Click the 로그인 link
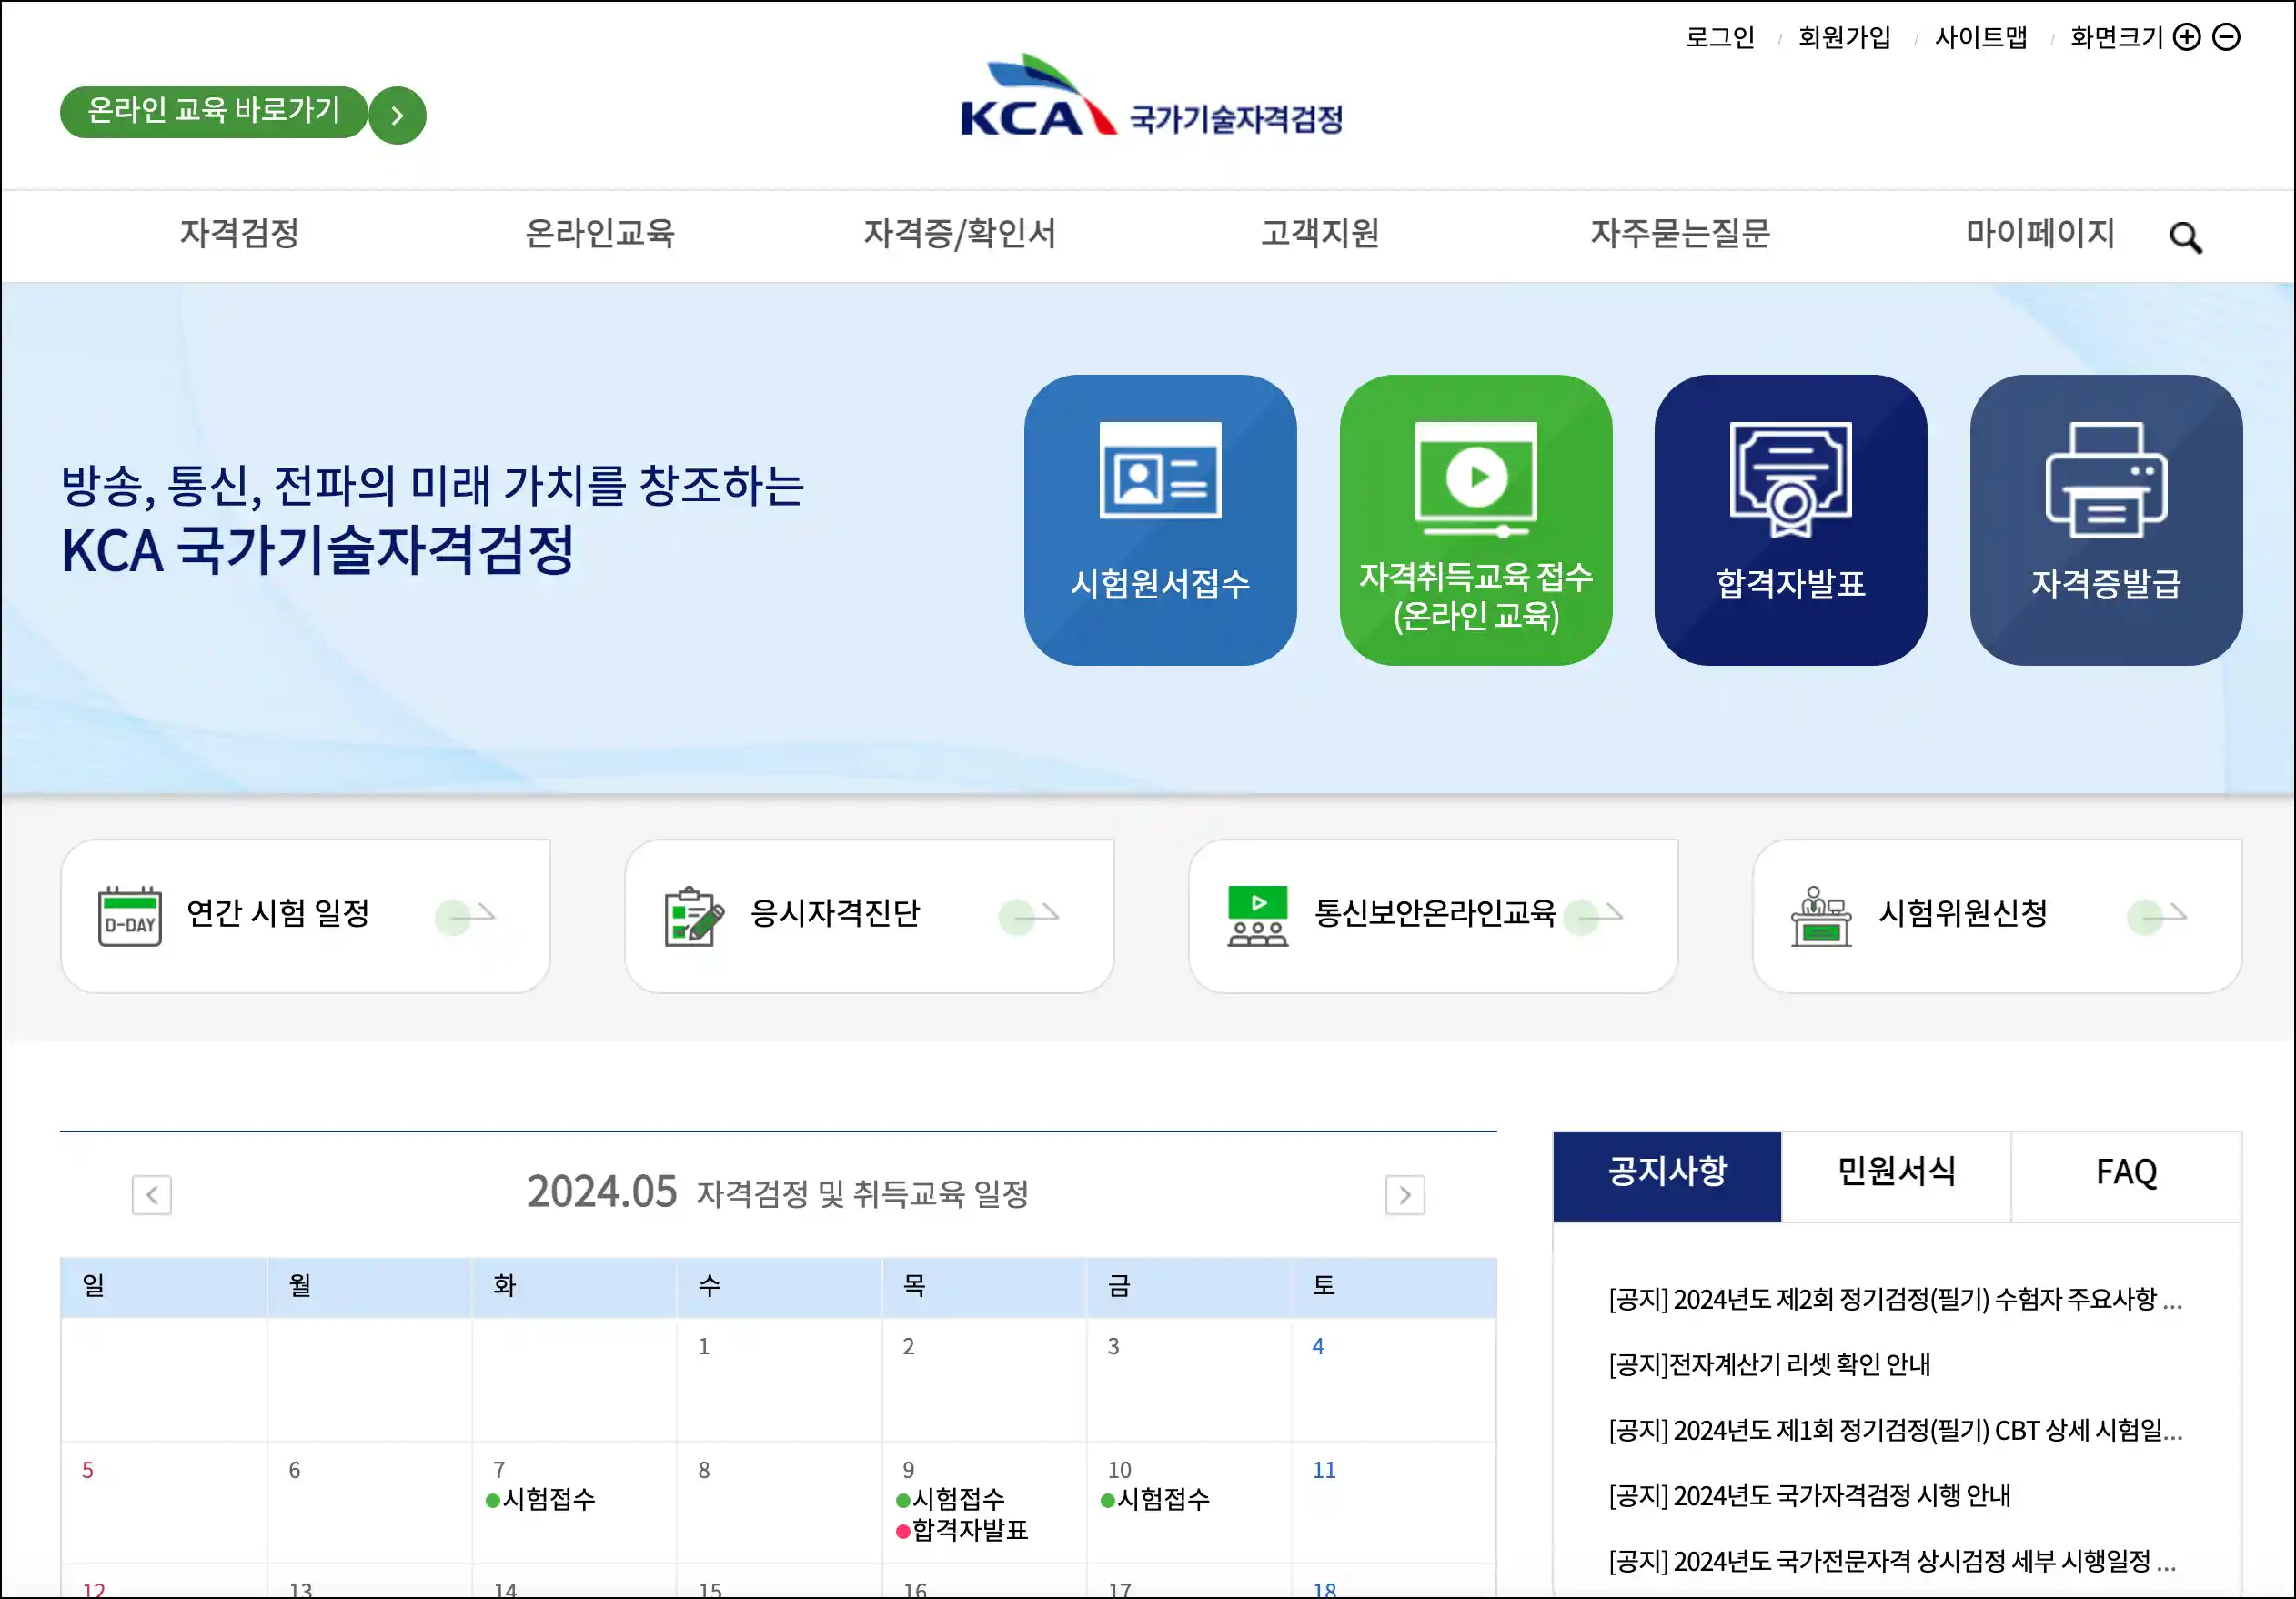The height and width of the screenshot is (1599, 2296). pyautogui.click(x=1719, y=38)
